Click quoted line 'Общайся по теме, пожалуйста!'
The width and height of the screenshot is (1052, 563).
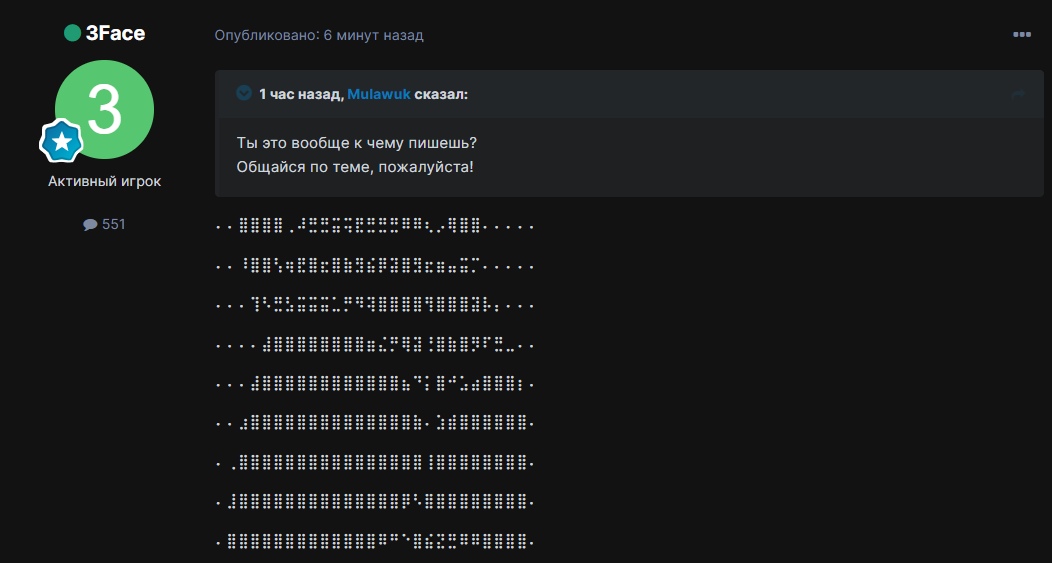355,166
